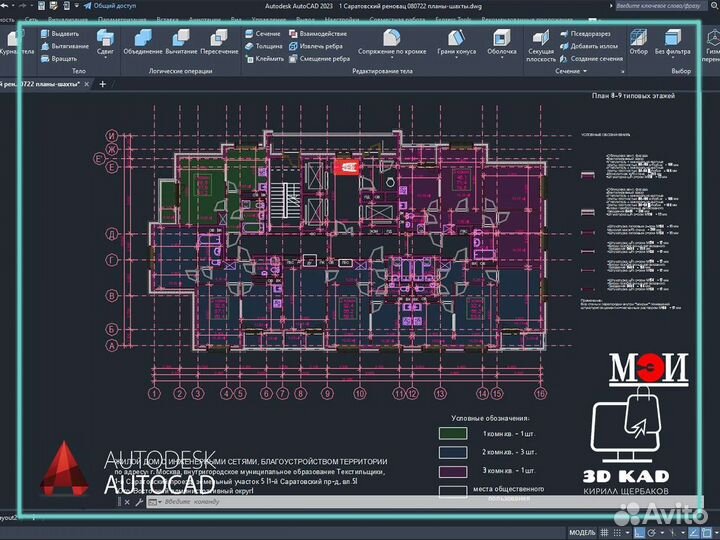Open the Сеть ribbon tab
The image size is (720, 540).
point(32,20)
